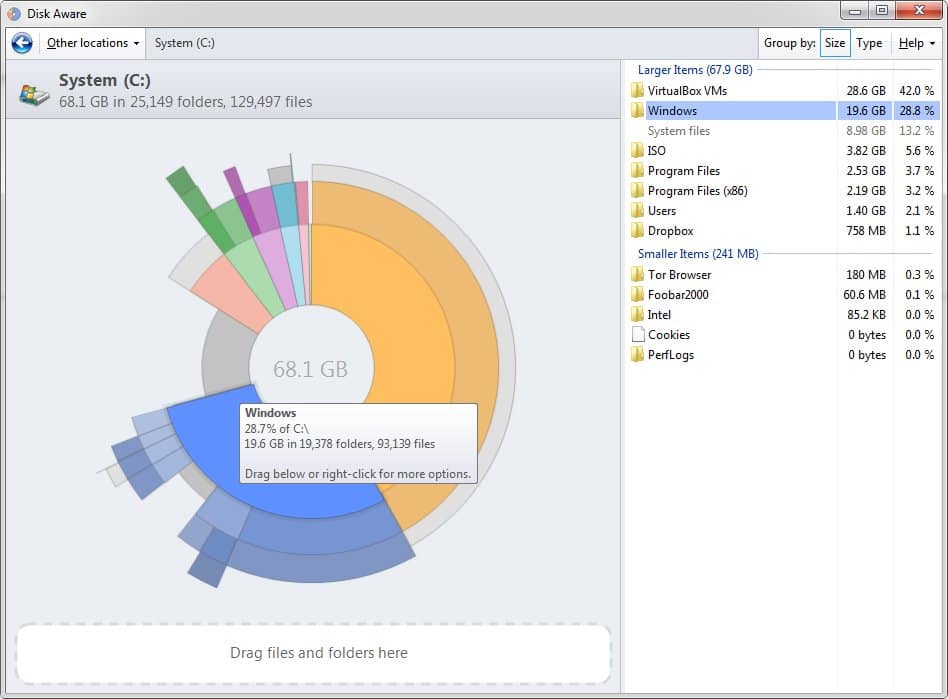Viewport: 948px width, 699px height.
Task: Click the Smaller Items (241 MB) header
Action: (698, 254)
